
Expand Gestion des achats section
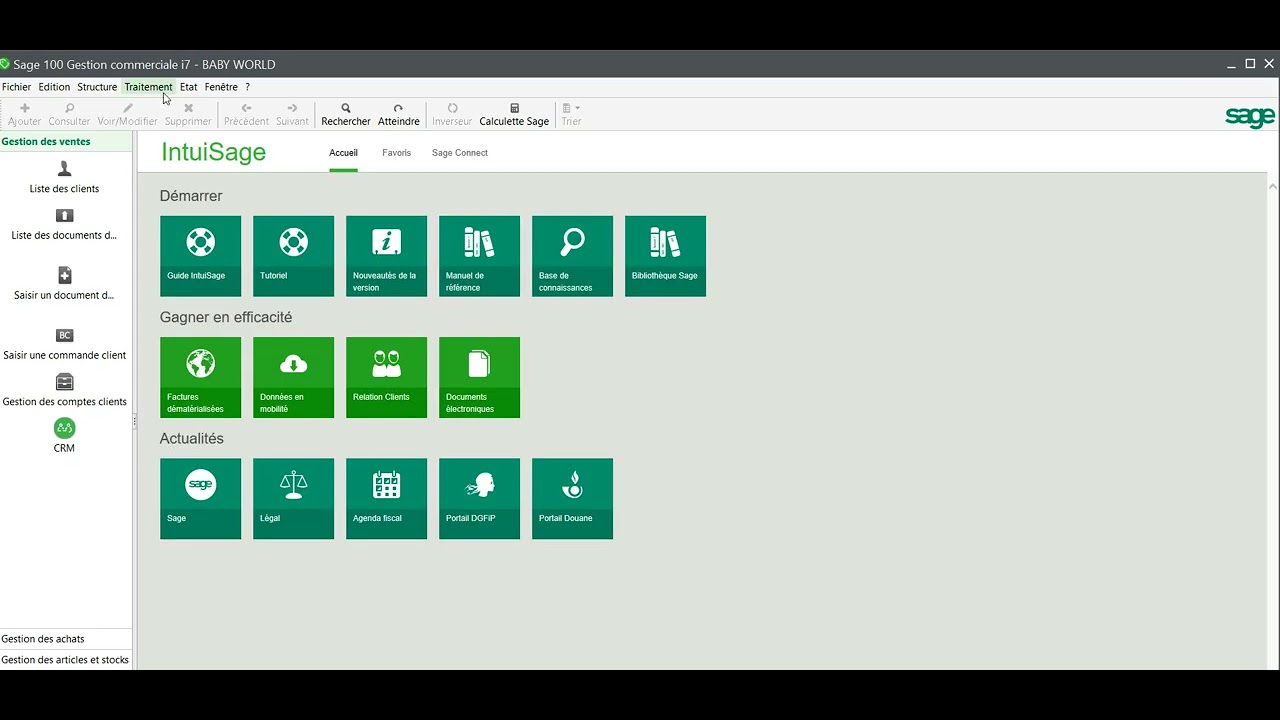(66, 638)
